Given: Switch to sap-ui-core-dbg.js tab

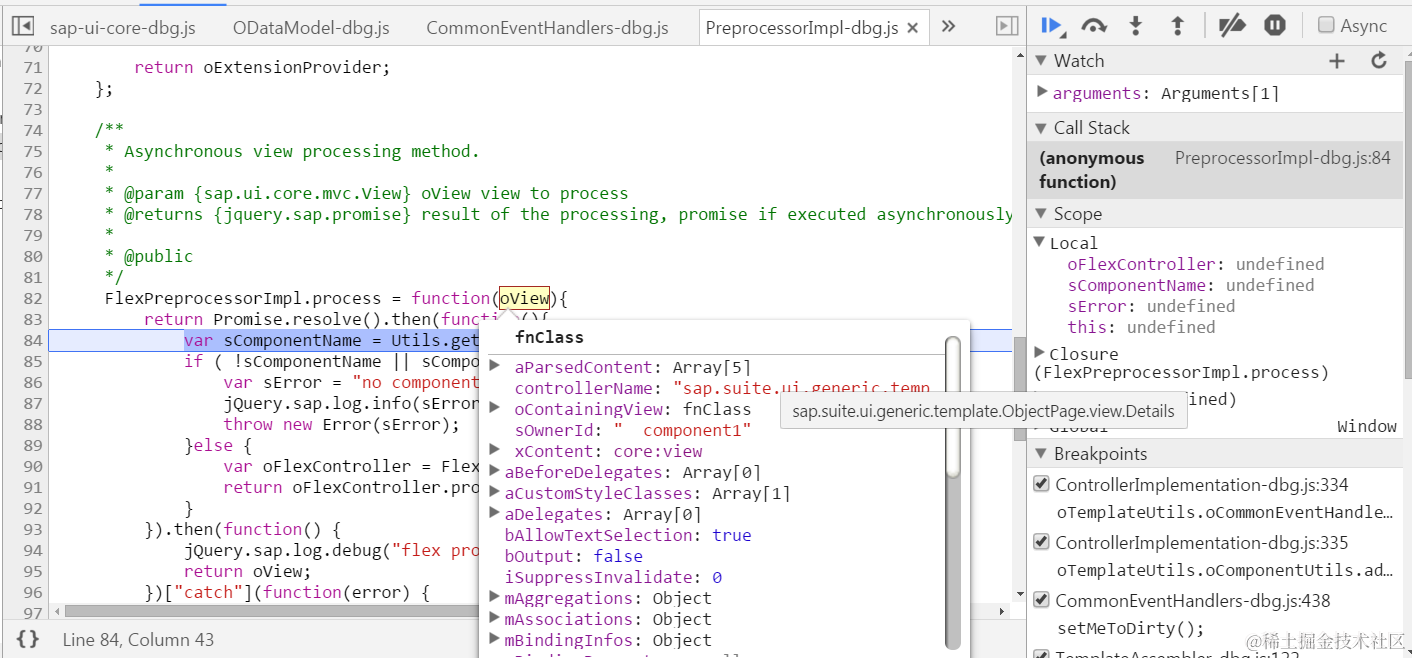Looking at the screenshot, I should coord(123,28).
